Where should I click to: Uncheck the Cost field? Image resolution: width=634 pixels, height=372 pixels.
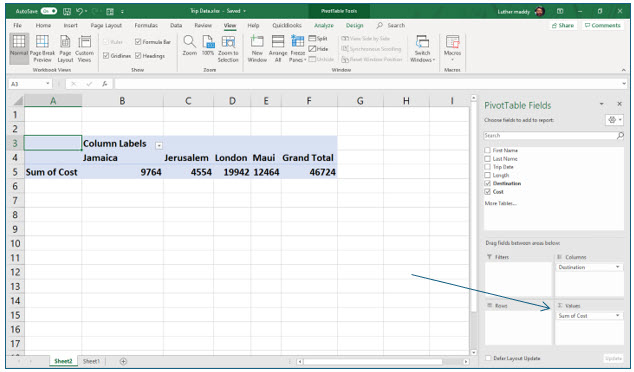(487, 192)
